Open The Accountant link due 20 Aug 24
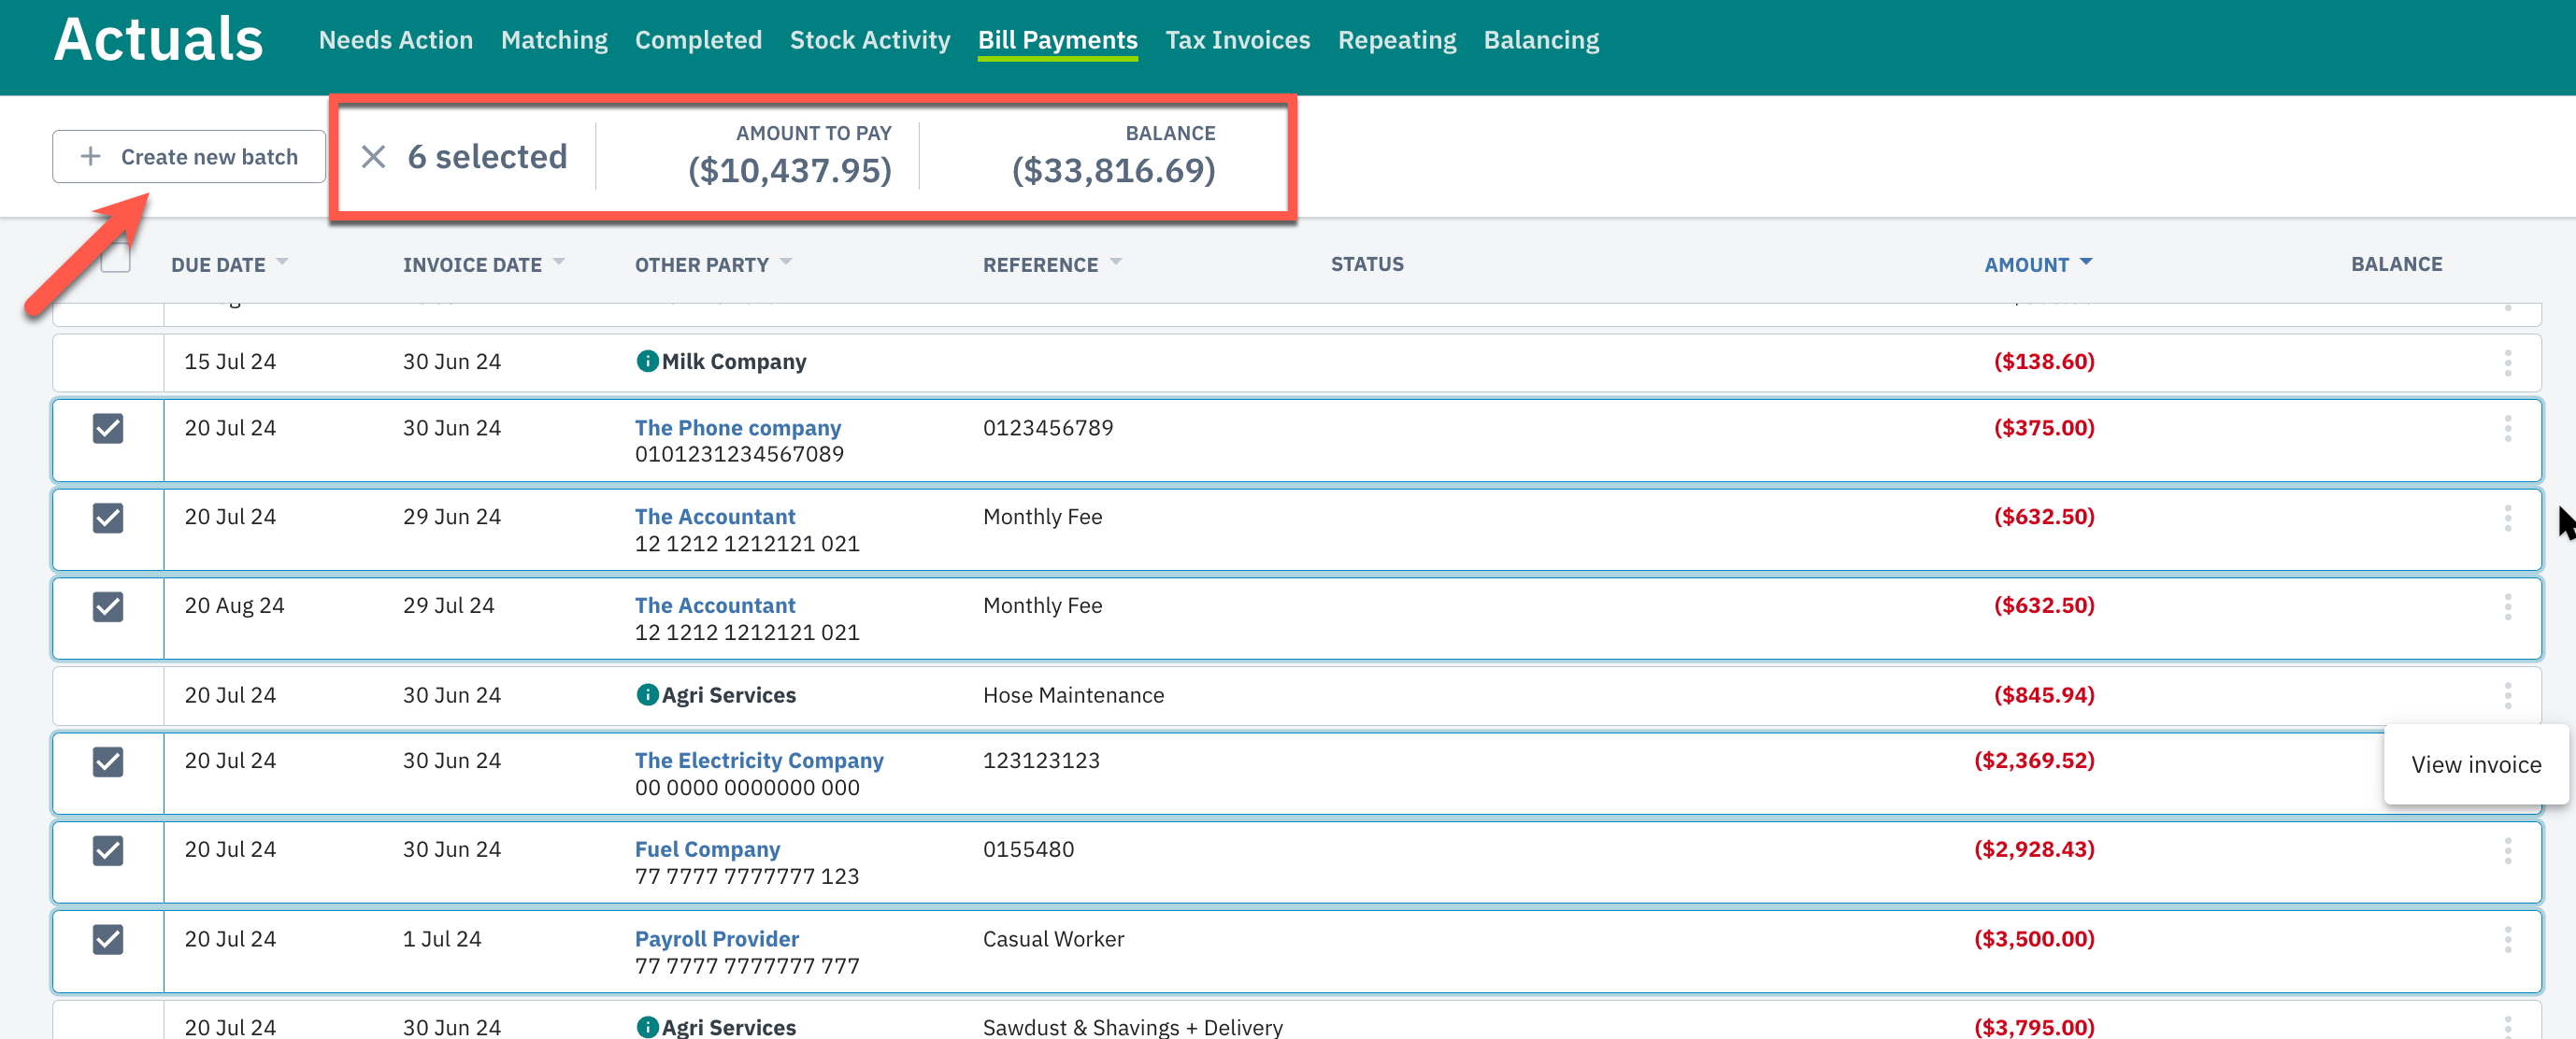2576x1039 pixels. coord(715,606)
